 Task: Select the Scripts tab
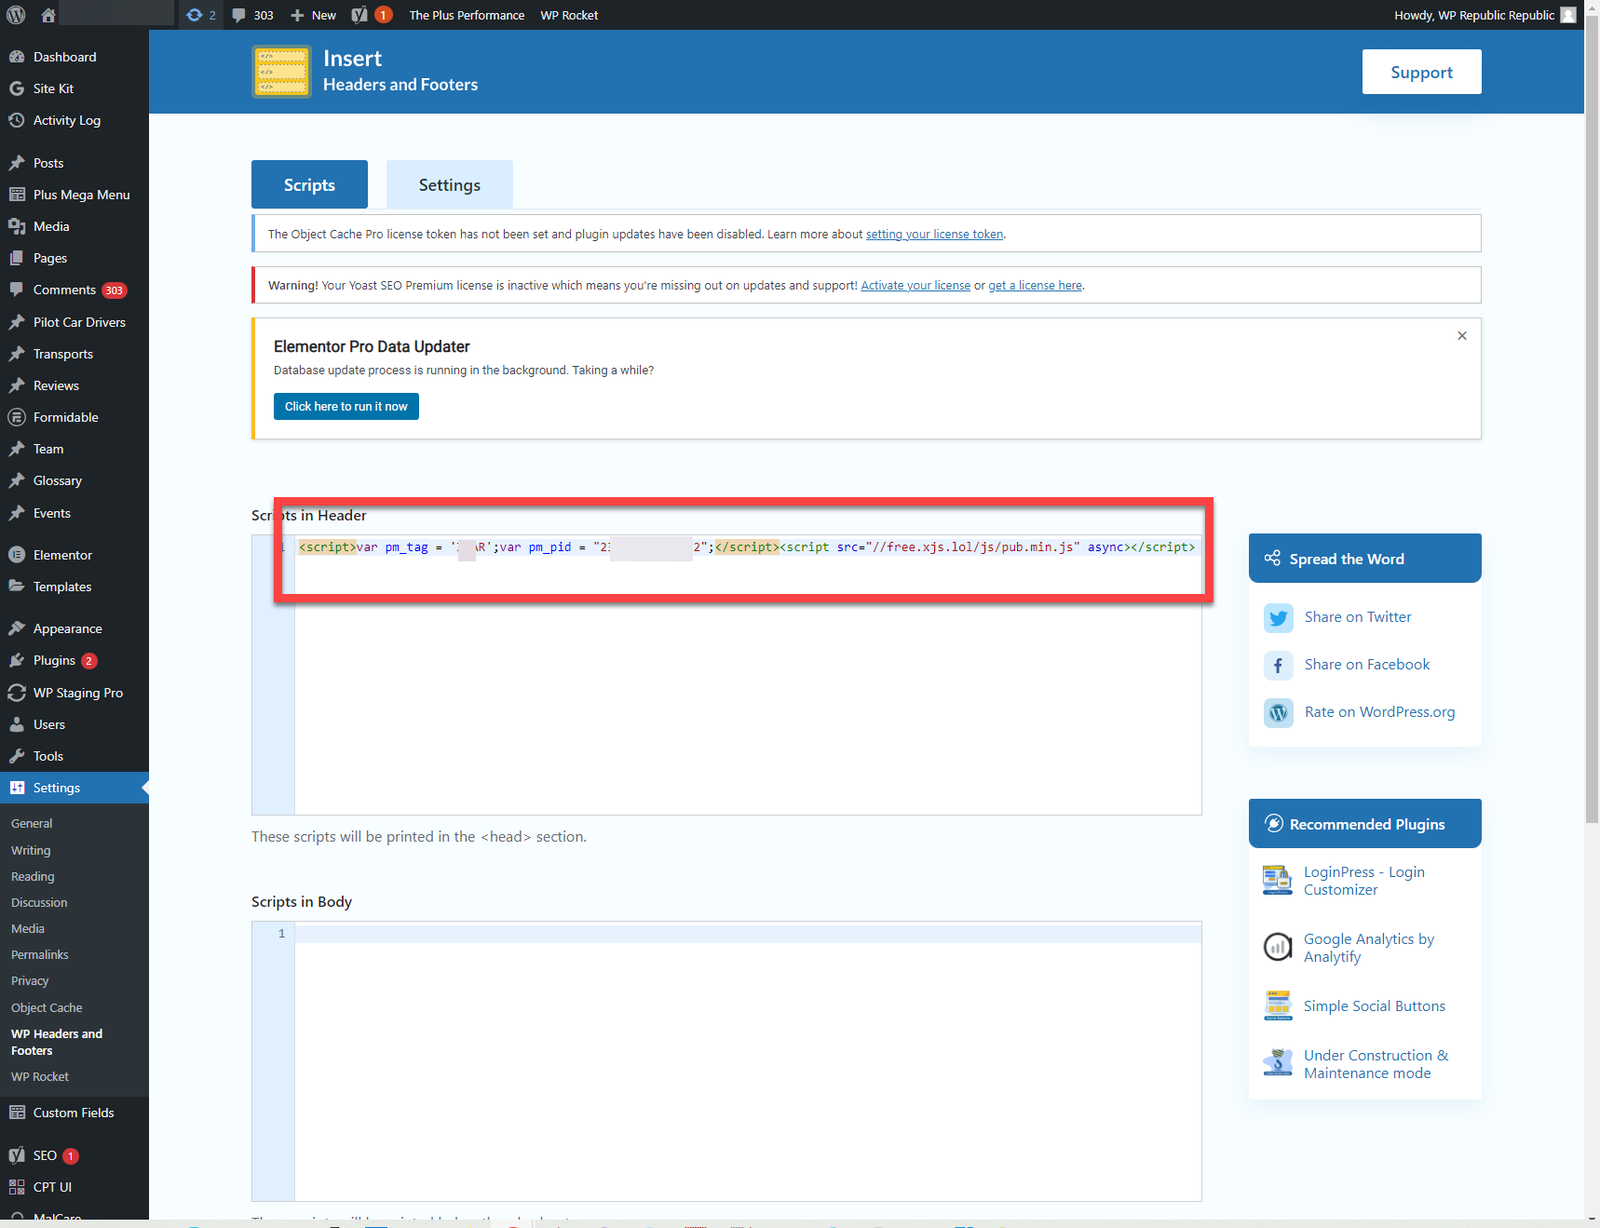[x=309, y=184]
